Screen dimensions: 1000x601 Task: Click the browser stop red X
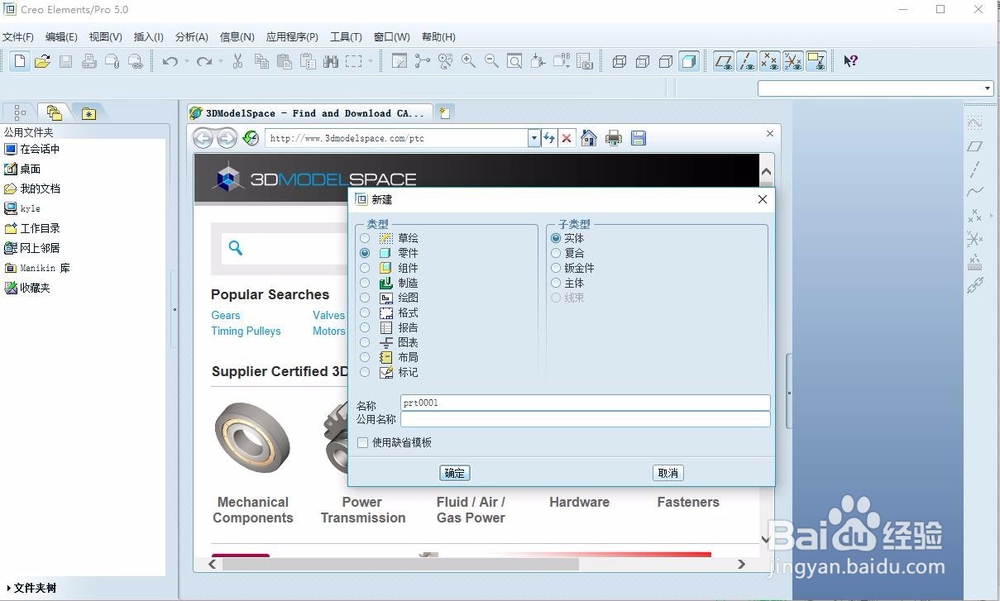(x=566, y=138)
